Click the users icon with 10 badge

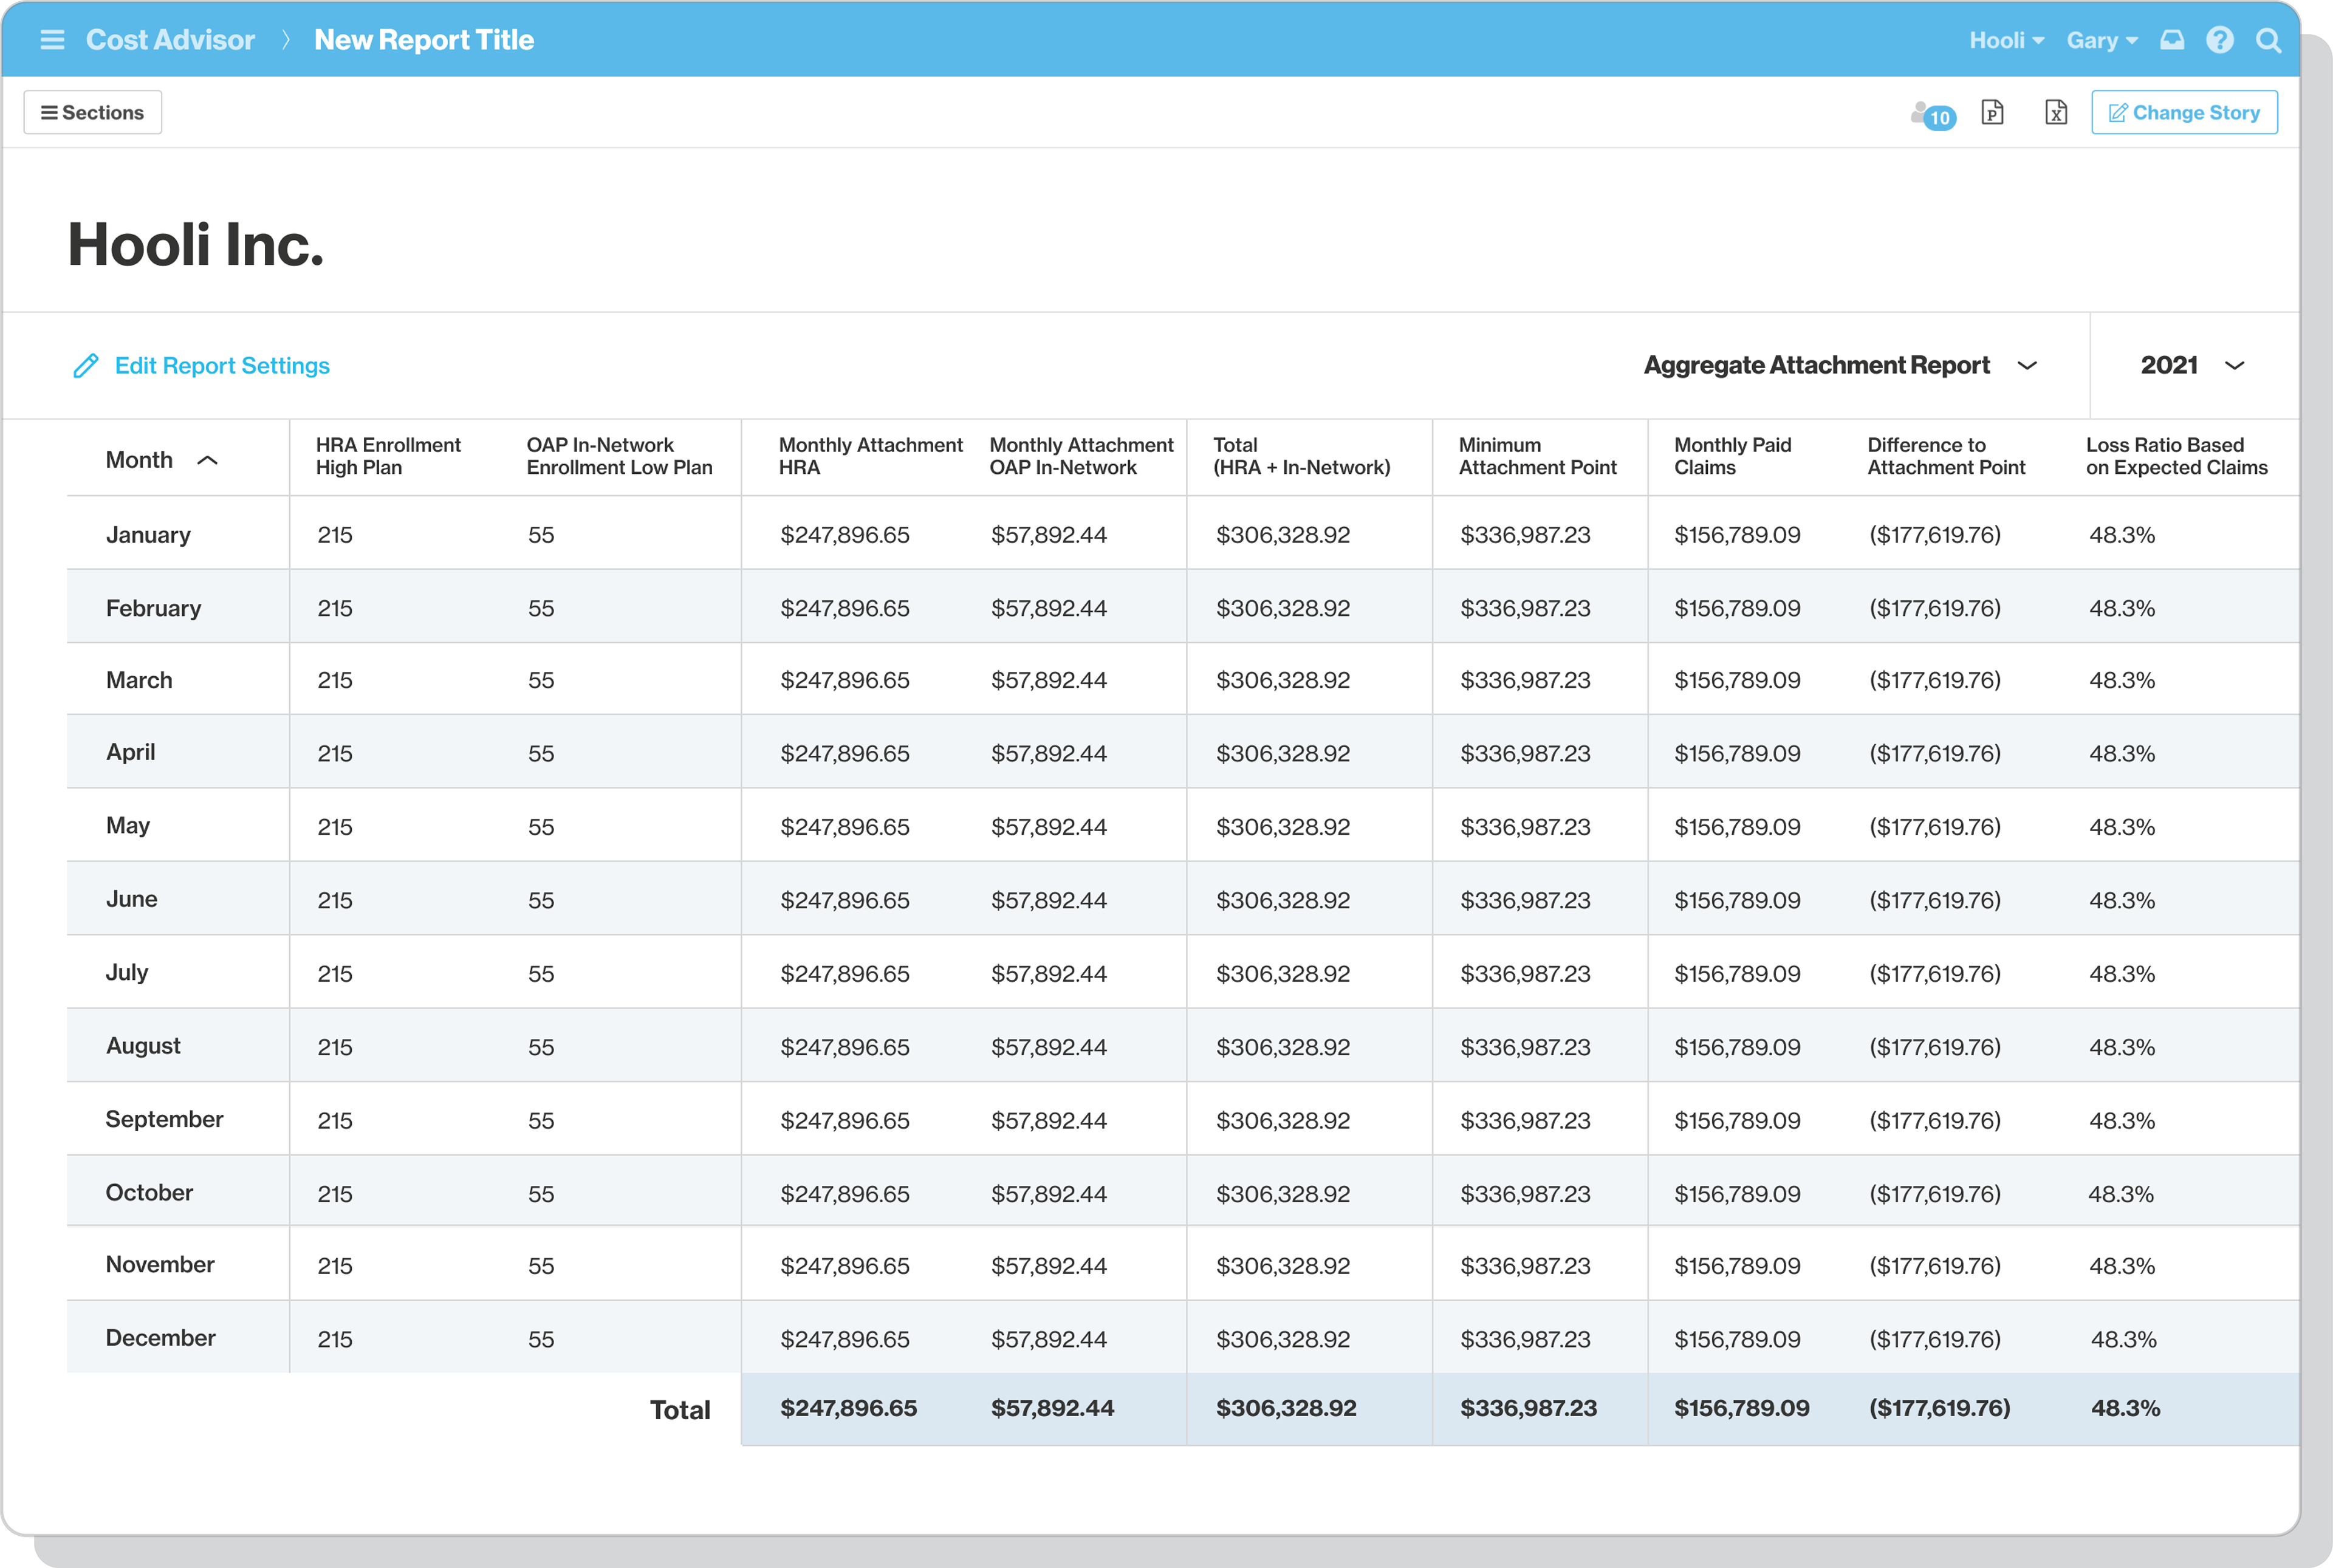(1931, 115)
